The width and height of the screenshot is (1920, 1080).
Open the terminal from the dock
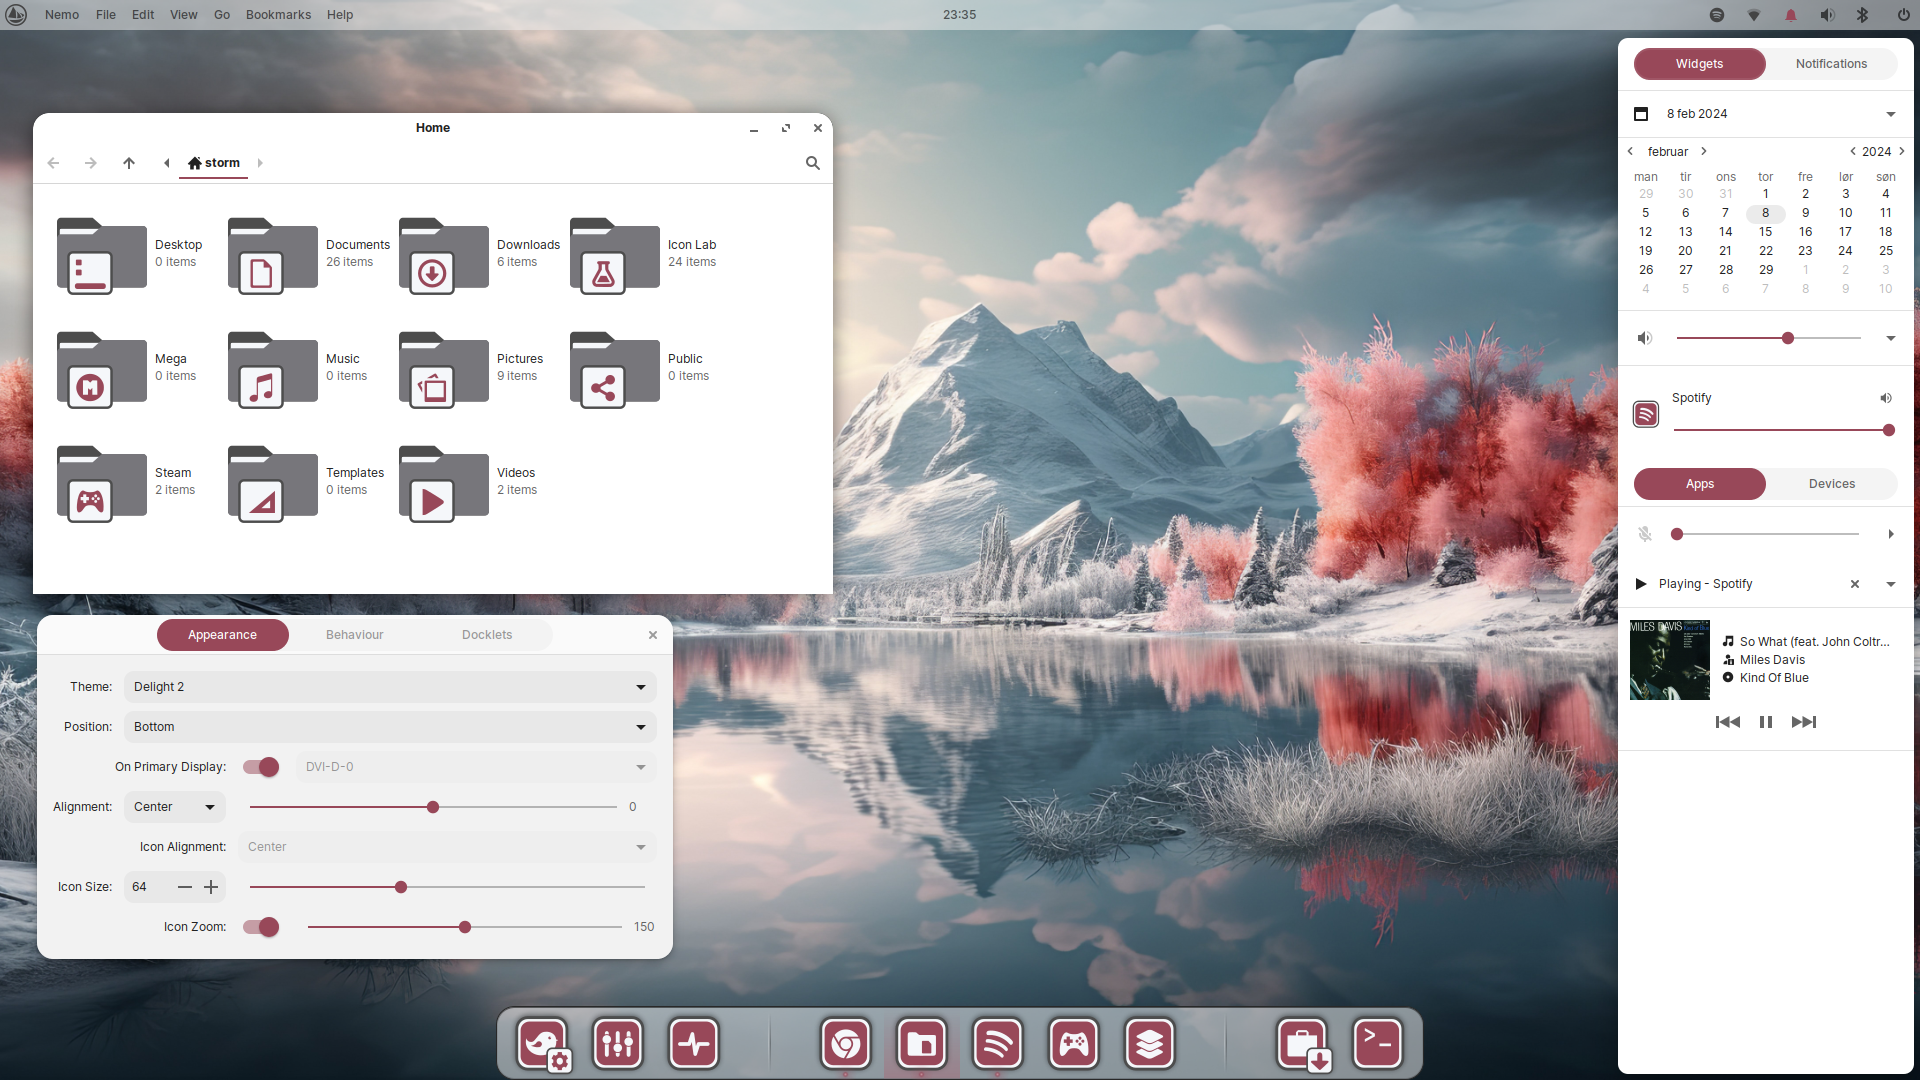[1378, 1043]
